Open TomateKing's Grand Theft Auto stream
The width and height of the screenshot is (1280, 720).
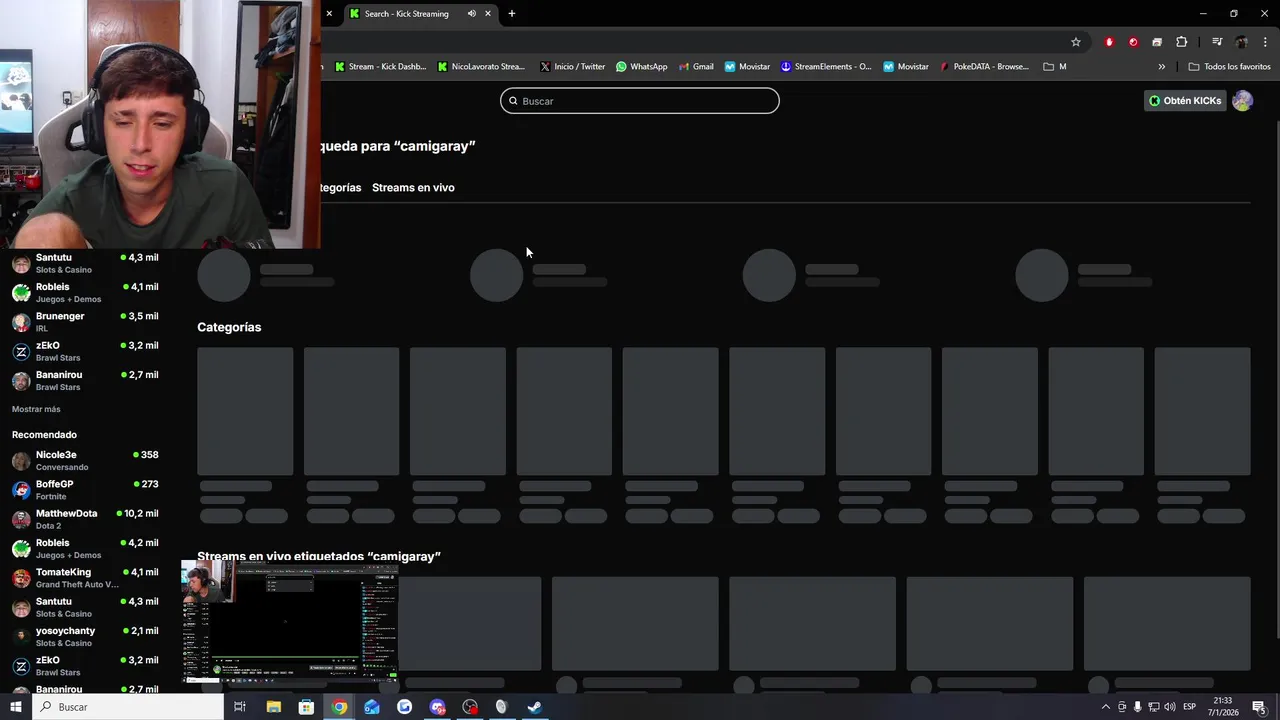(x=85, y=578)
